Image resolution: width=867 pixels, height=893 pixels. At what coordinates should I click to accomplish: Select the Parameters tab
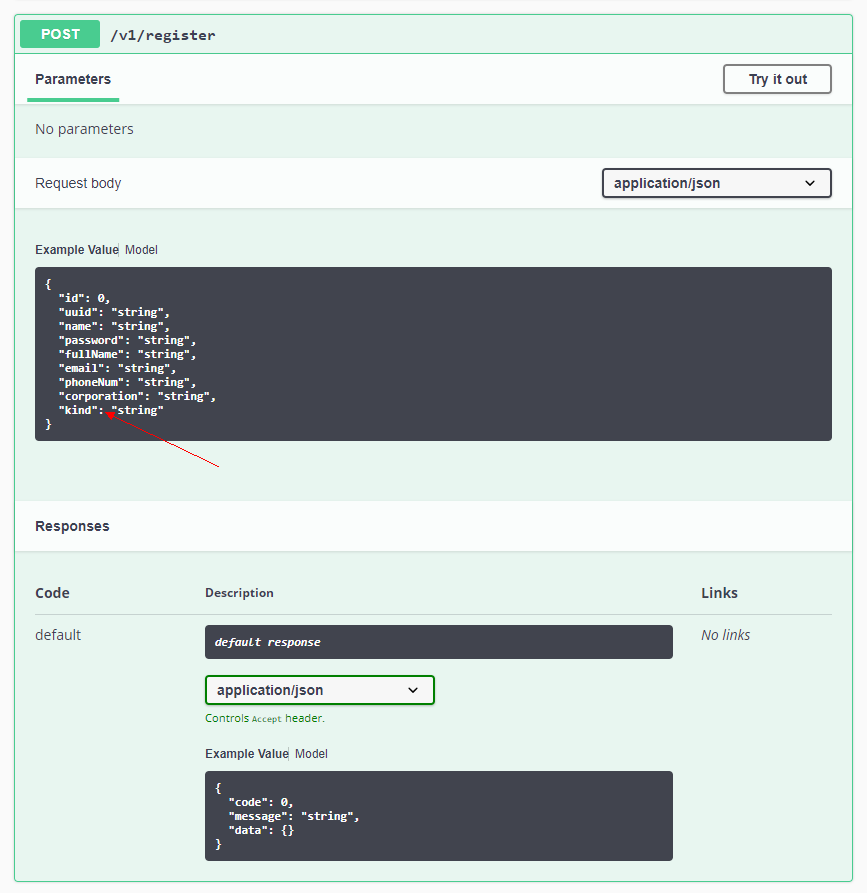tap(73, 79)
